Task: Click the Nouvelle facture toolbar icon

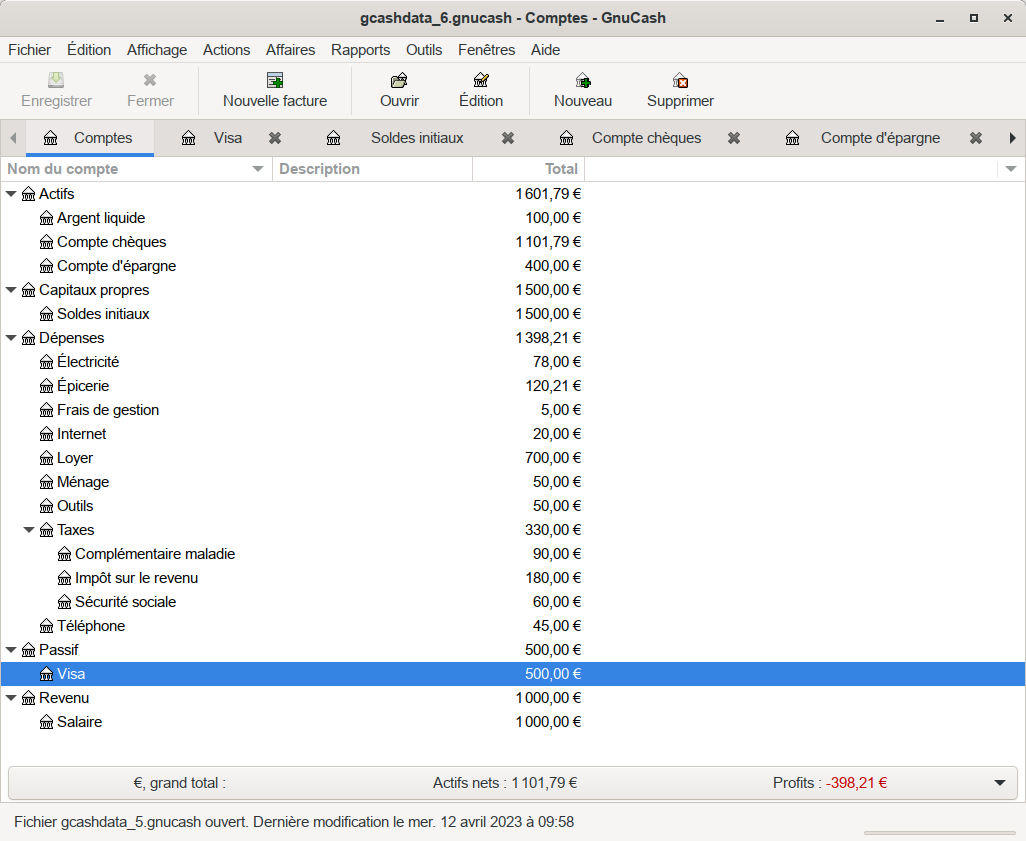Action: point(275,81)
